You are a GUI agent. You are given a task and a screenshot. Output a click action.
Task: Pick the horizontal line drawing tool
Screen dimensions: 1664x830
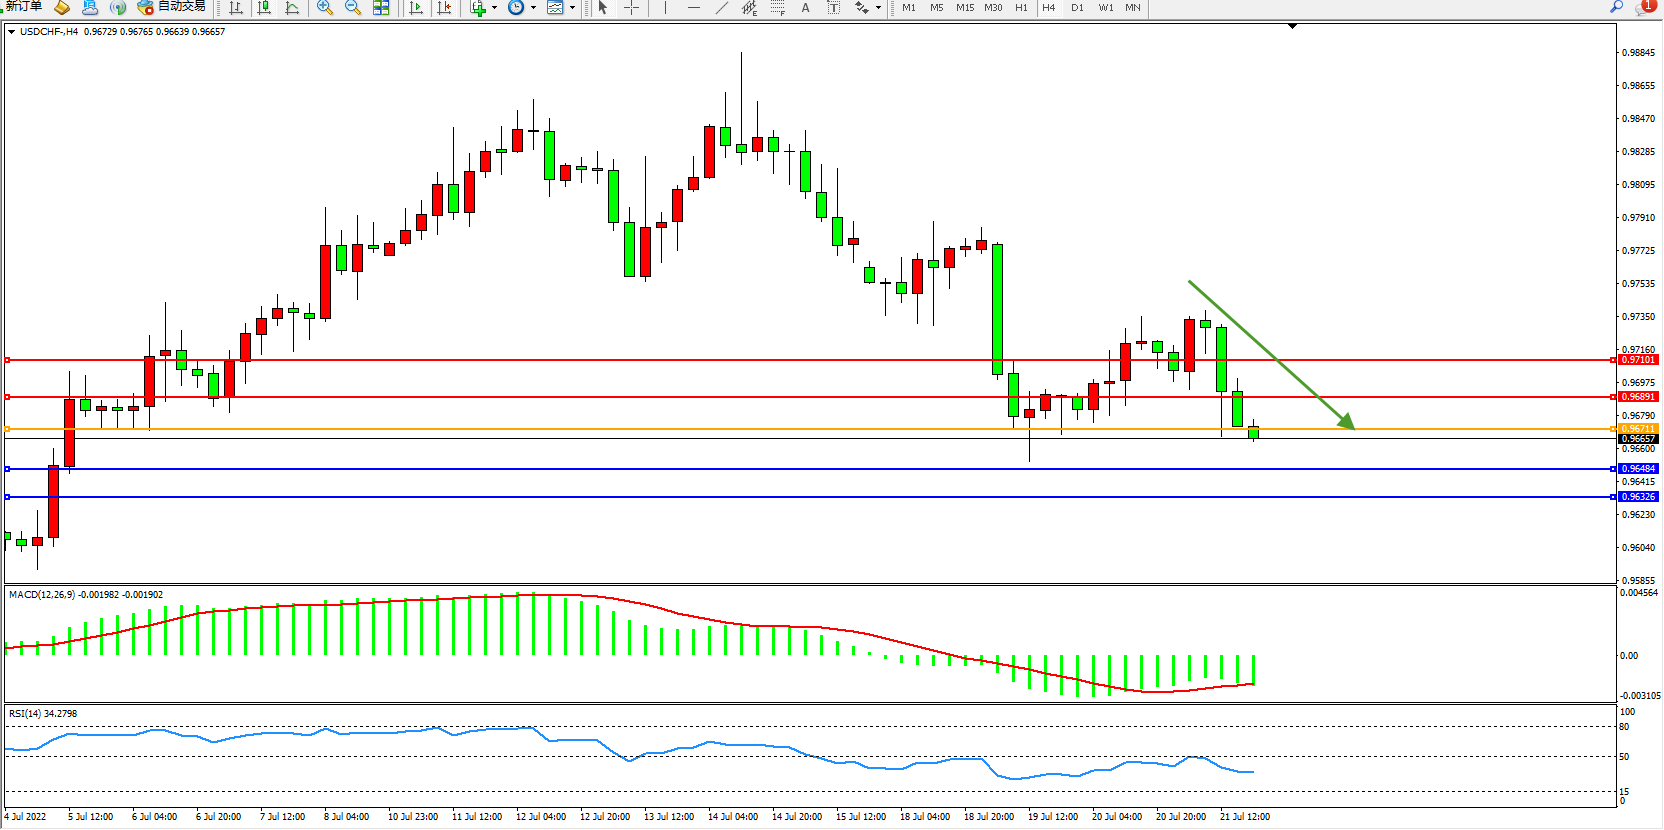(693, 8)
